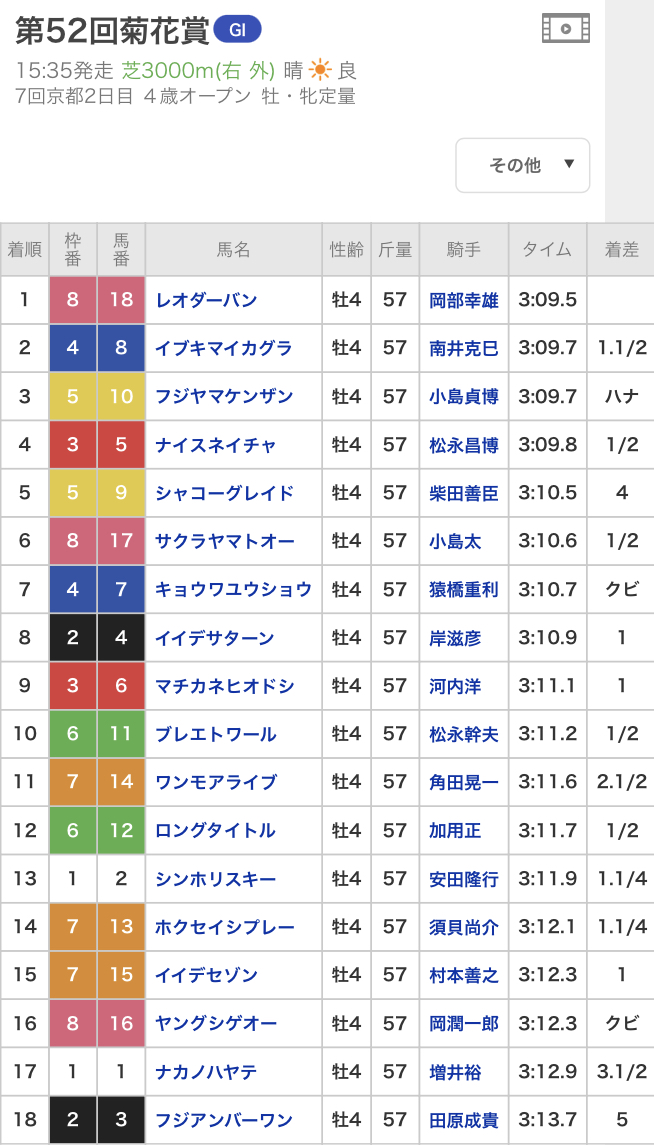This screenshot has height=1145, width=654.
Task: Click the 着順 column header
Action: pyautogui.click(x=25, y=250)
